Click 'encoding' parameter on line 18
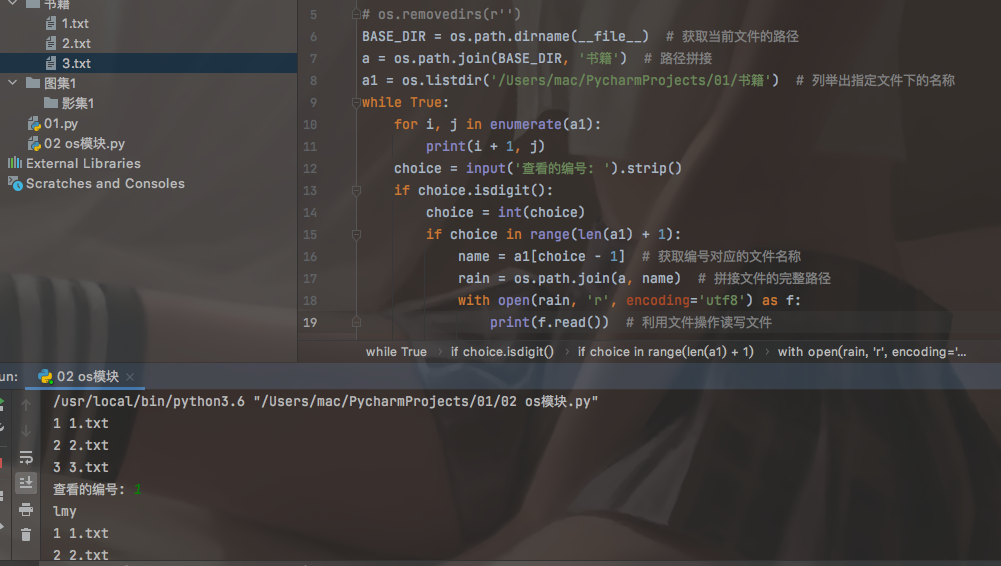The width and height of the screenshot is (1001, 566). pos(658,301)
